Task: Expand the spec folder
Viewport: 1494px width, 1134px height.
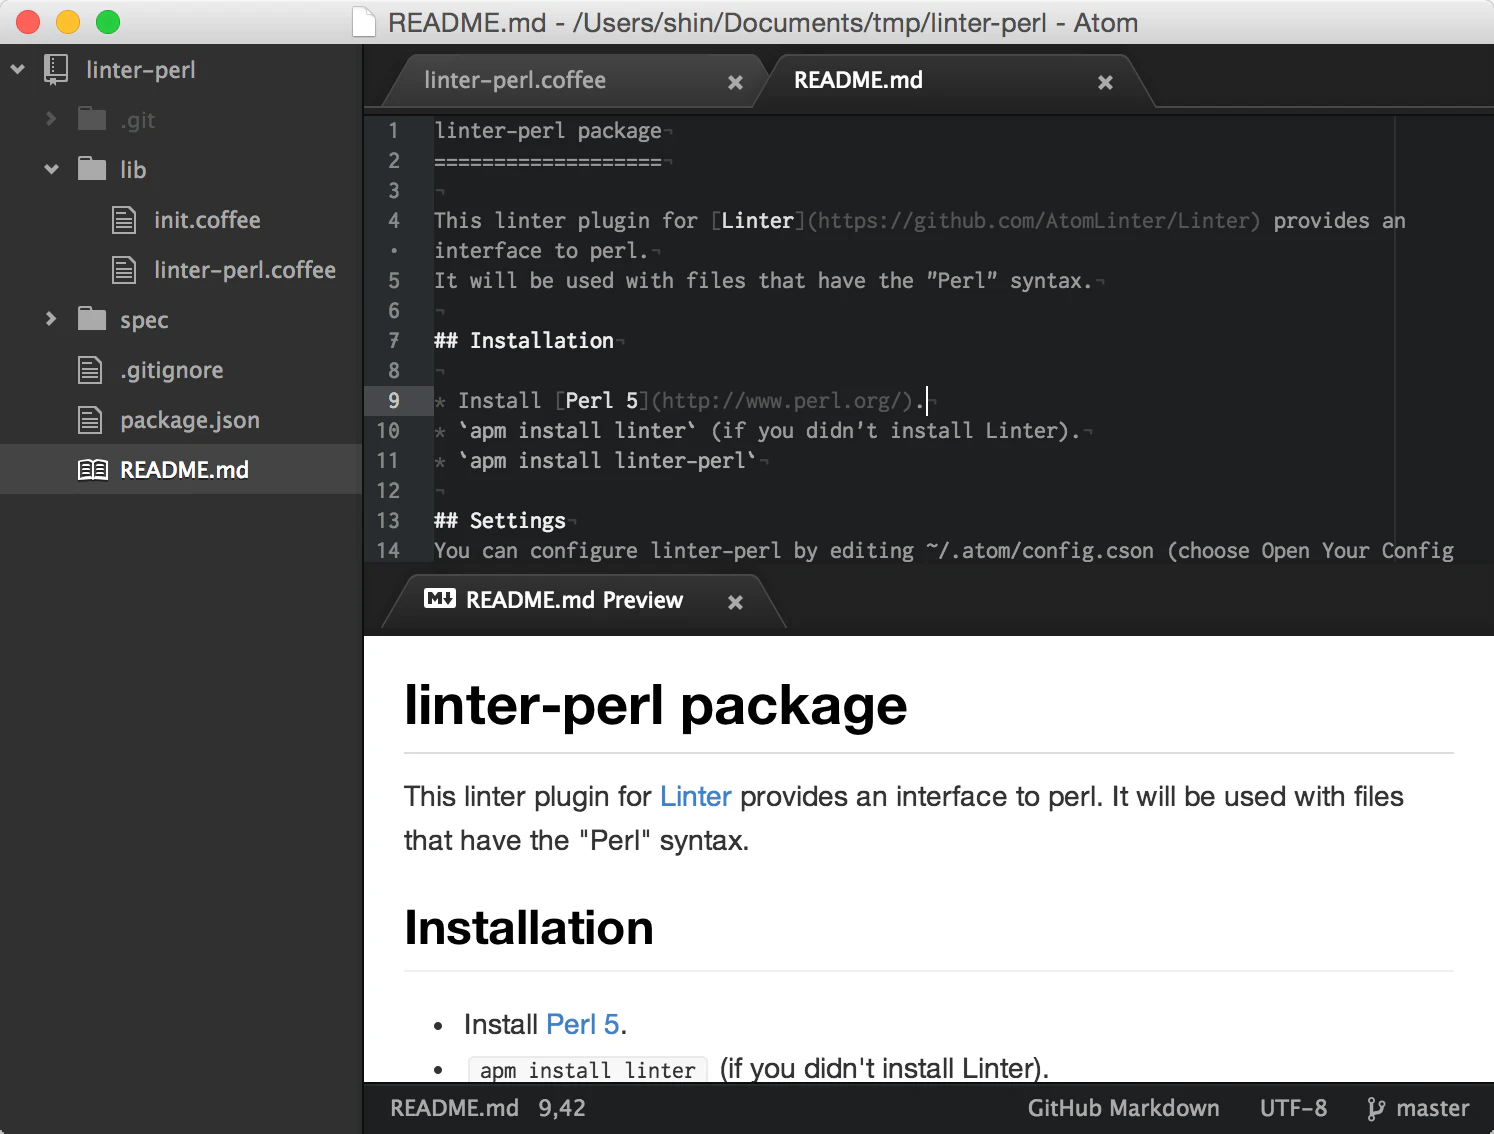Action: click(x=51, y=319)
